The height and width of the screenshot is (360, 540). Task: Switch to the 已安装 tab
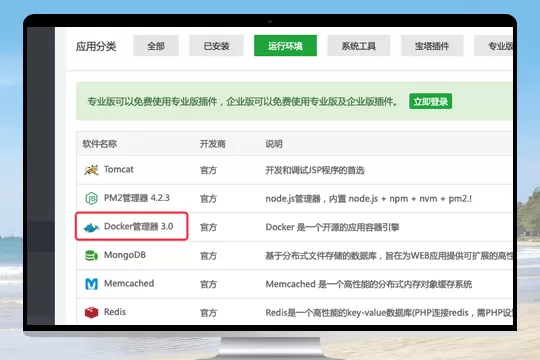pos(216,46)
